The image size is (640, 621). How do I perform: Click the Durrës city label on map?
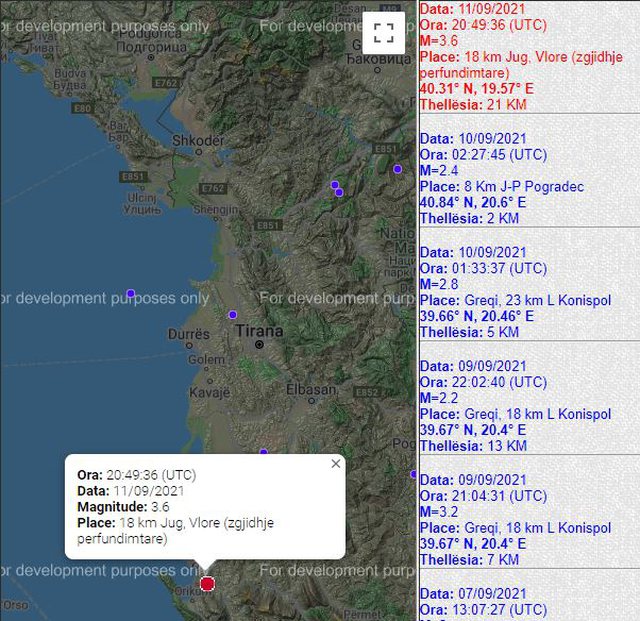[189, 332]
